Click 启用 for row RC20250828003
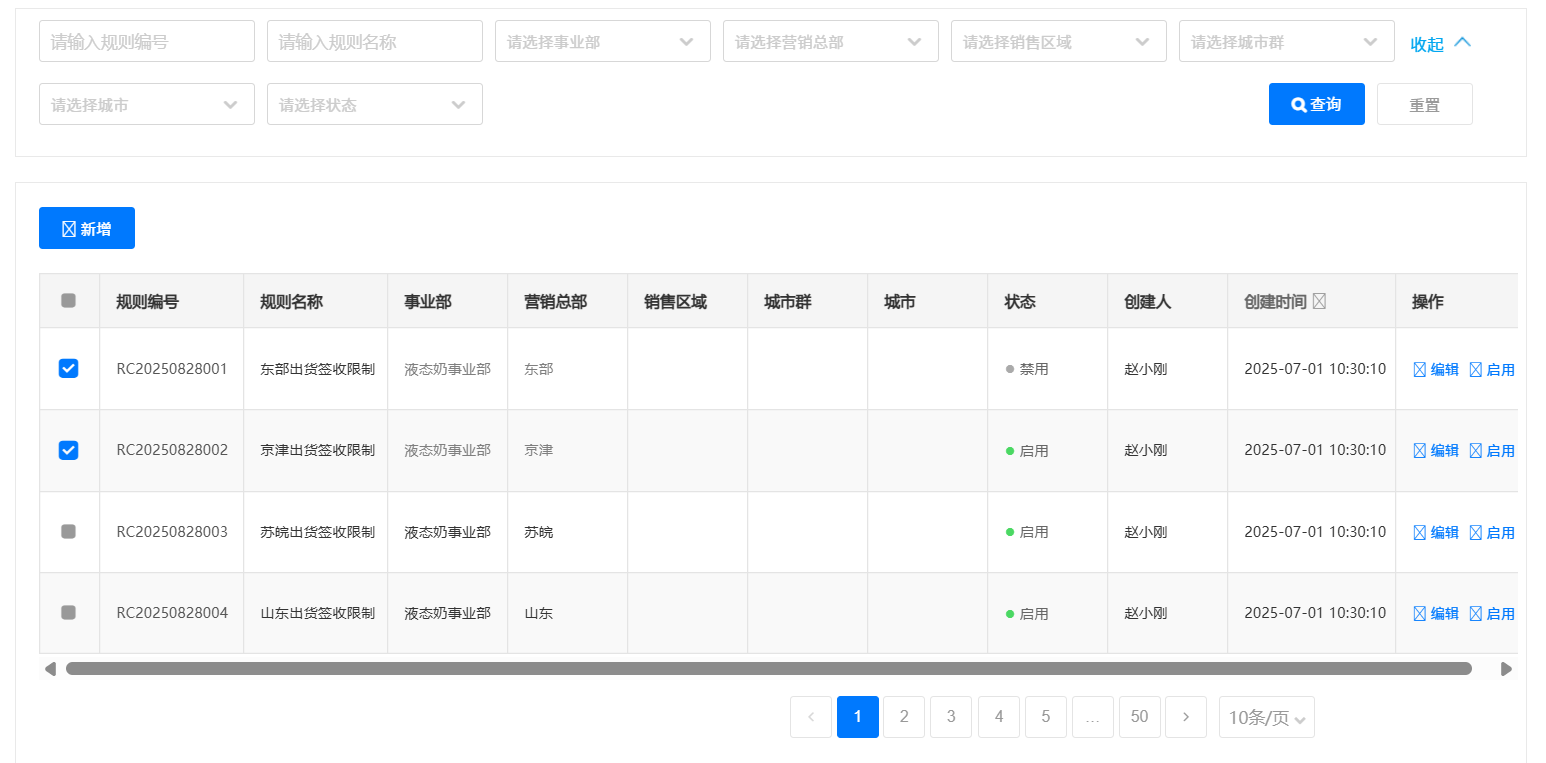 pyautogui.click(x=1491, y=532)
